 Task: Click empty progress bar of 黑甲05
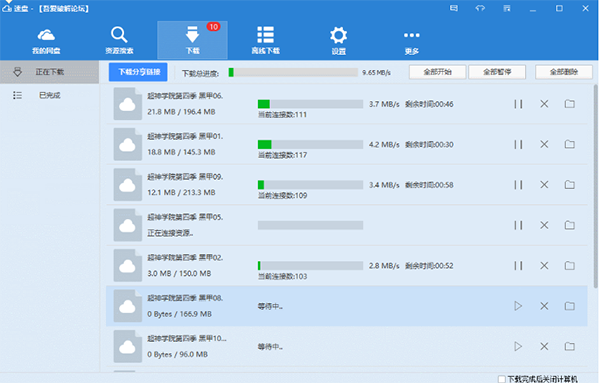point(310,225)
